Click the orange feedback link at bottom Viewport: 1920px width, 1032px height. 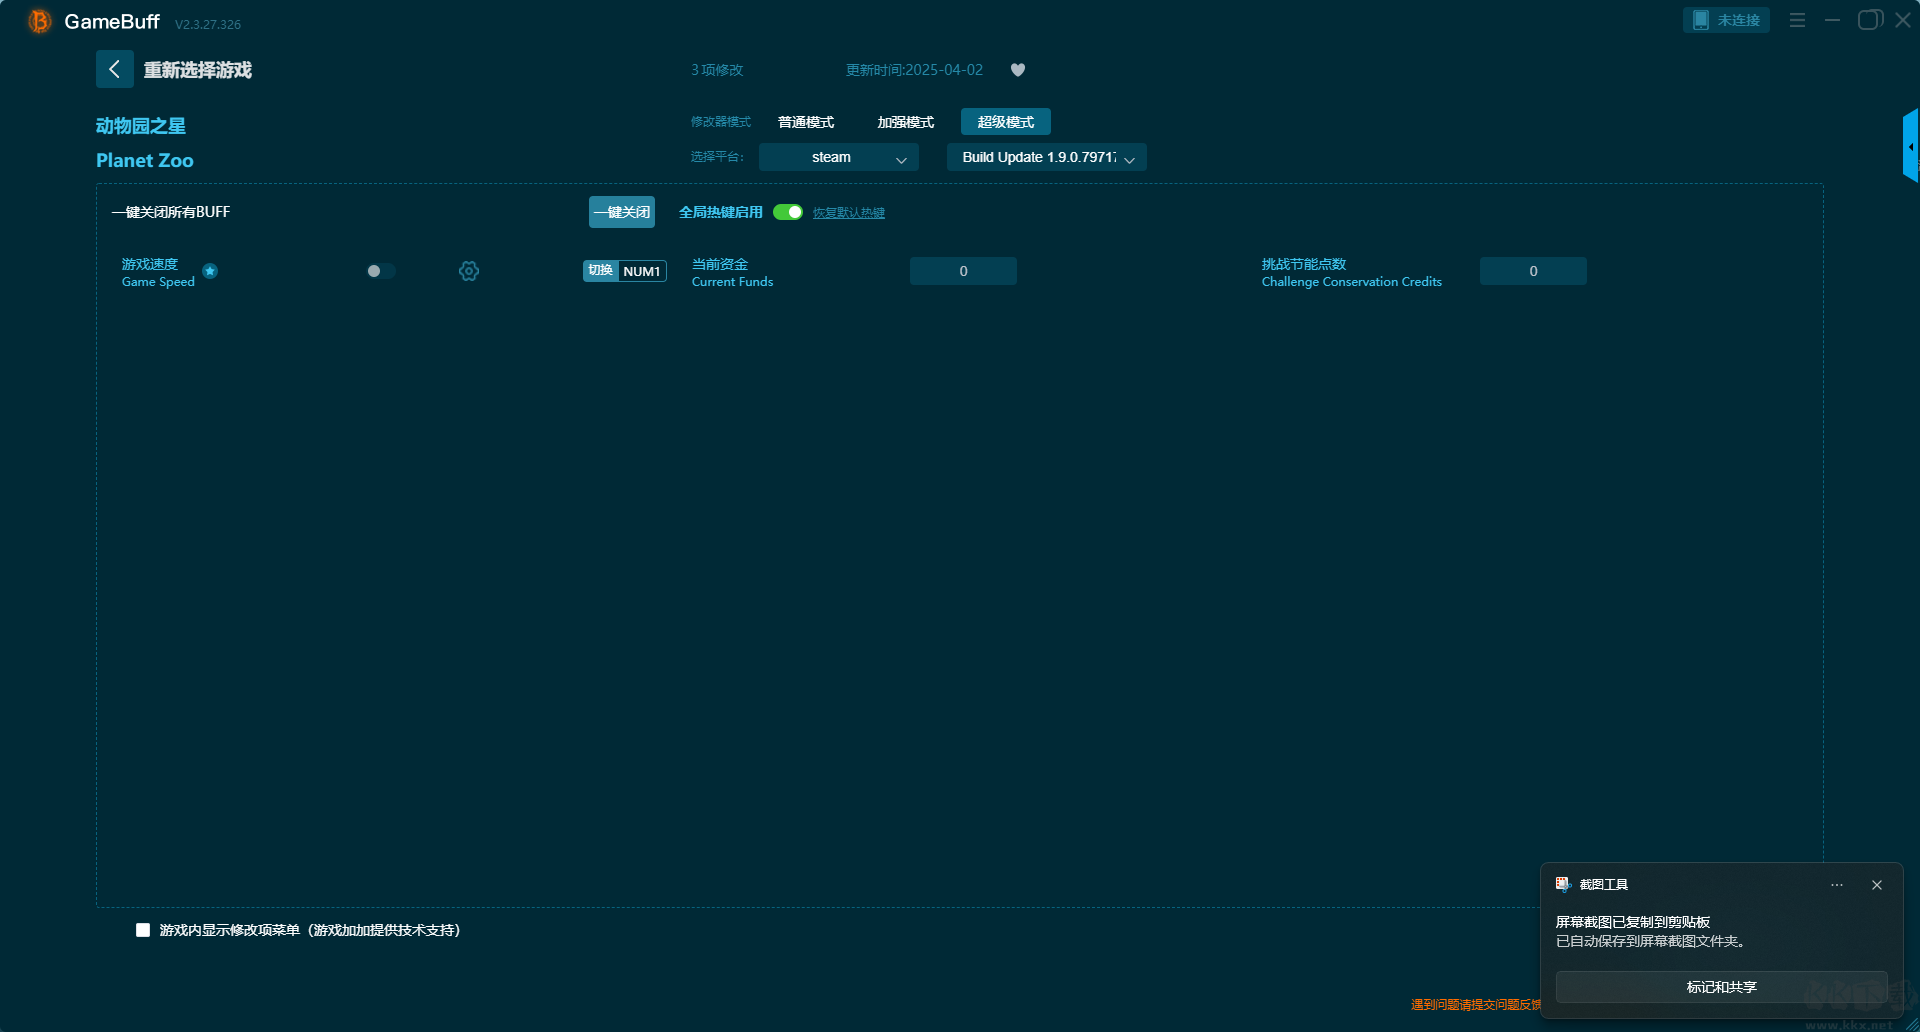(x=1476, y=1005)
